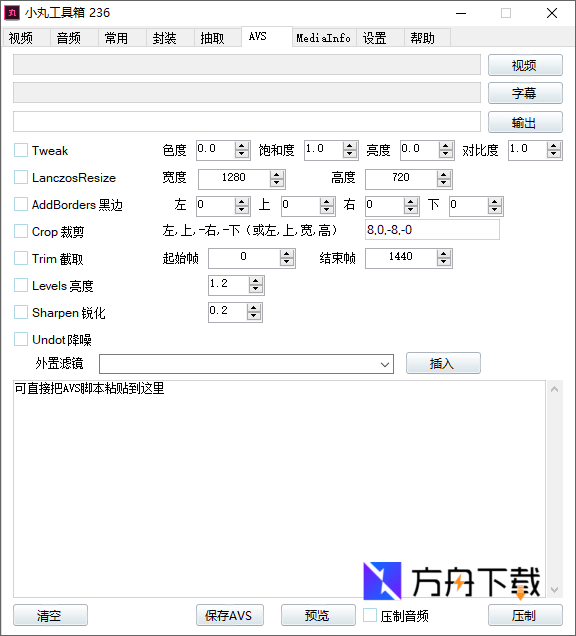
Task: Click the Crop parameters field 8,0,-8,-0
Action: [432, 230]
